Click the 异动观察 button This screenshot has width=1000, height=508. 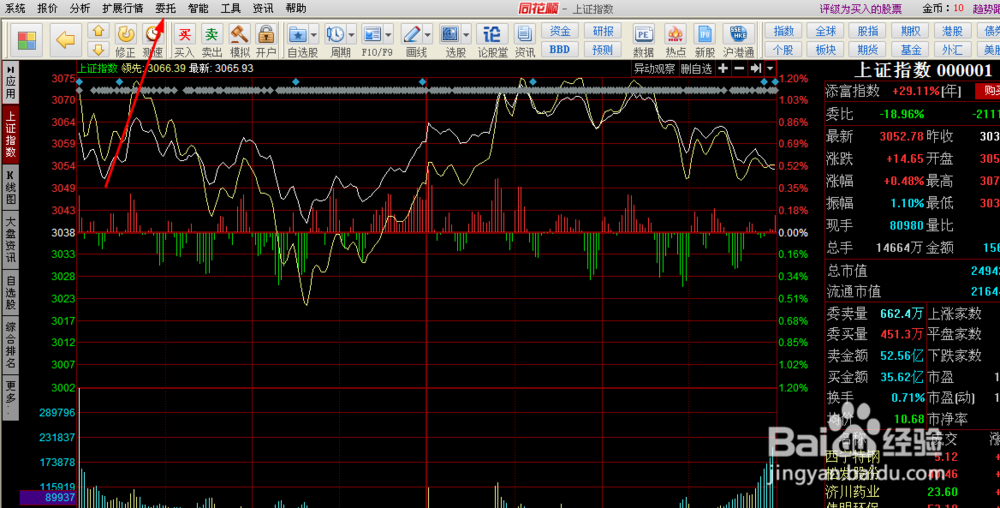point(654,68)
